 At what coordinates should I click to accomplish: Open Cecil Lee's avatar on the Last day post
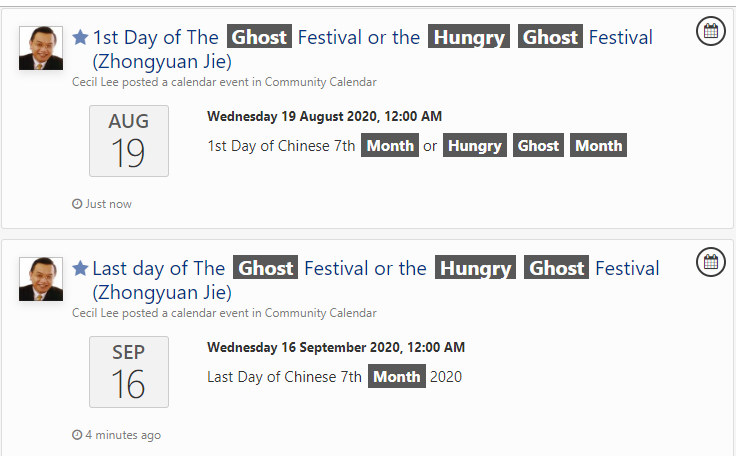[41, 279]
